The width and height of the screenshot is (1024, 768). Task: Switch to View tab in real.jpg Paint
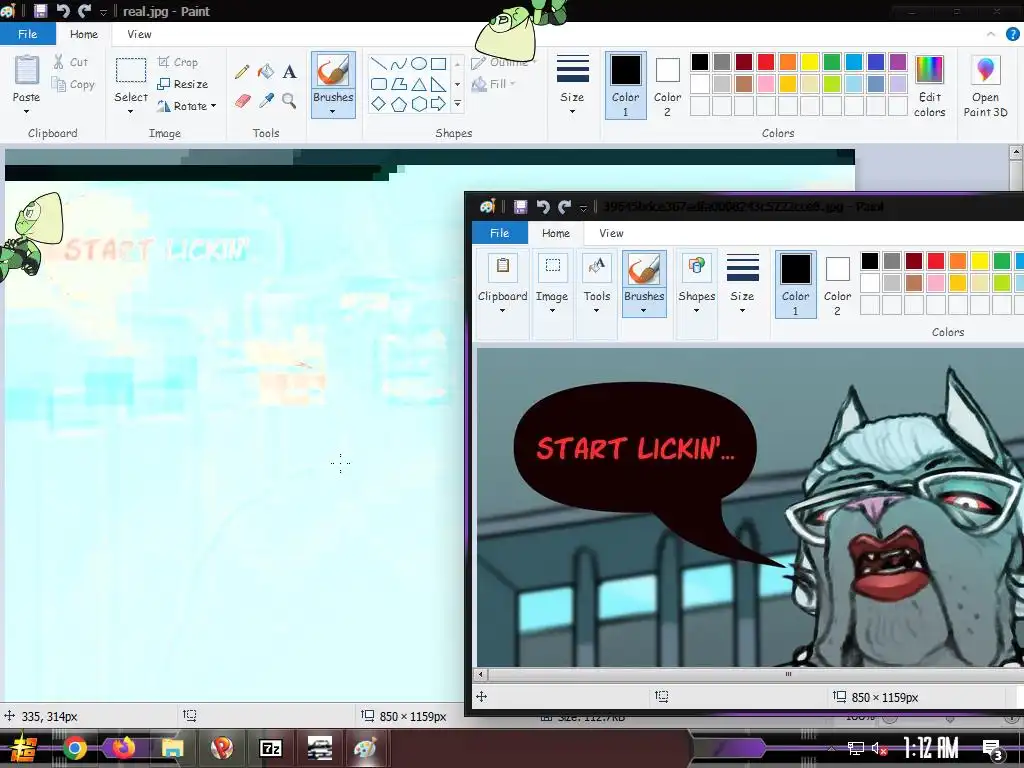click(x=139, y=34)
